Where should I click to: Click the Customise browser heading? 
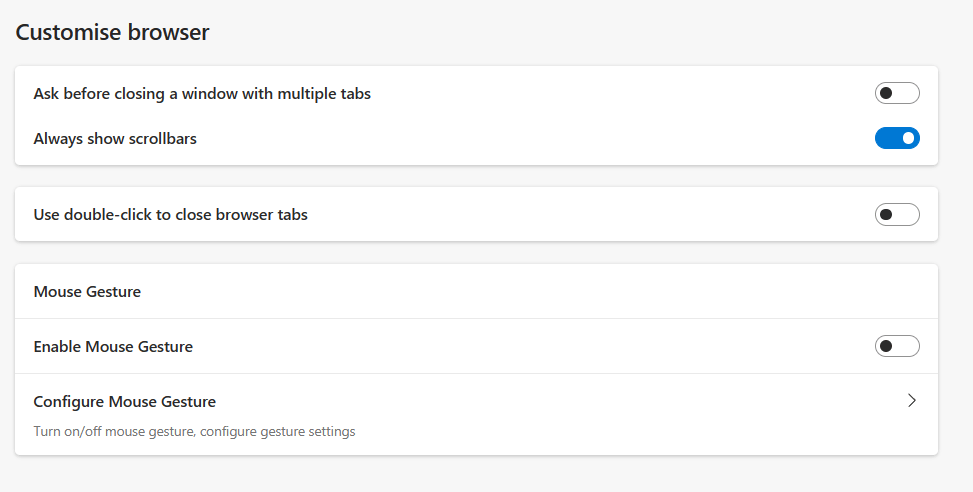pyautogui.click(x=112, y=32)
